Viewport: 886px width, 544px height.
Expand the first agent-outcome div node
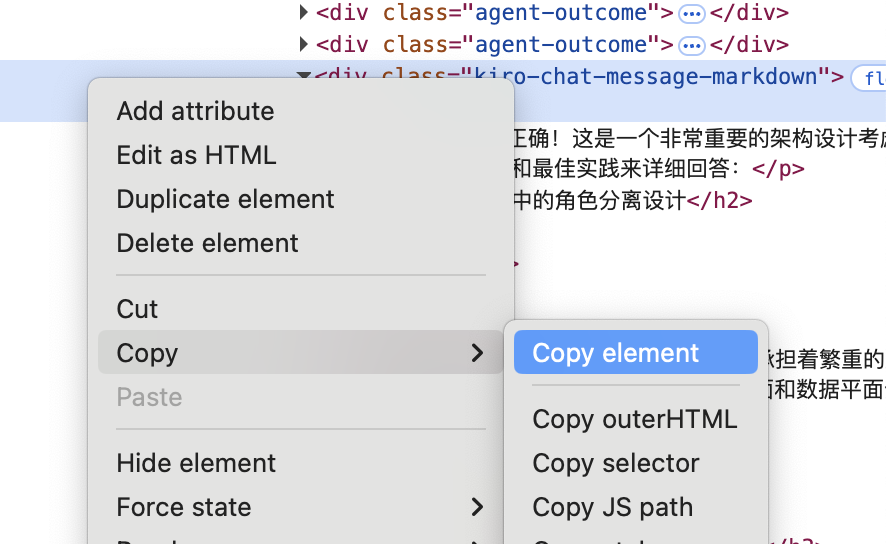click(x=304, y=13)
